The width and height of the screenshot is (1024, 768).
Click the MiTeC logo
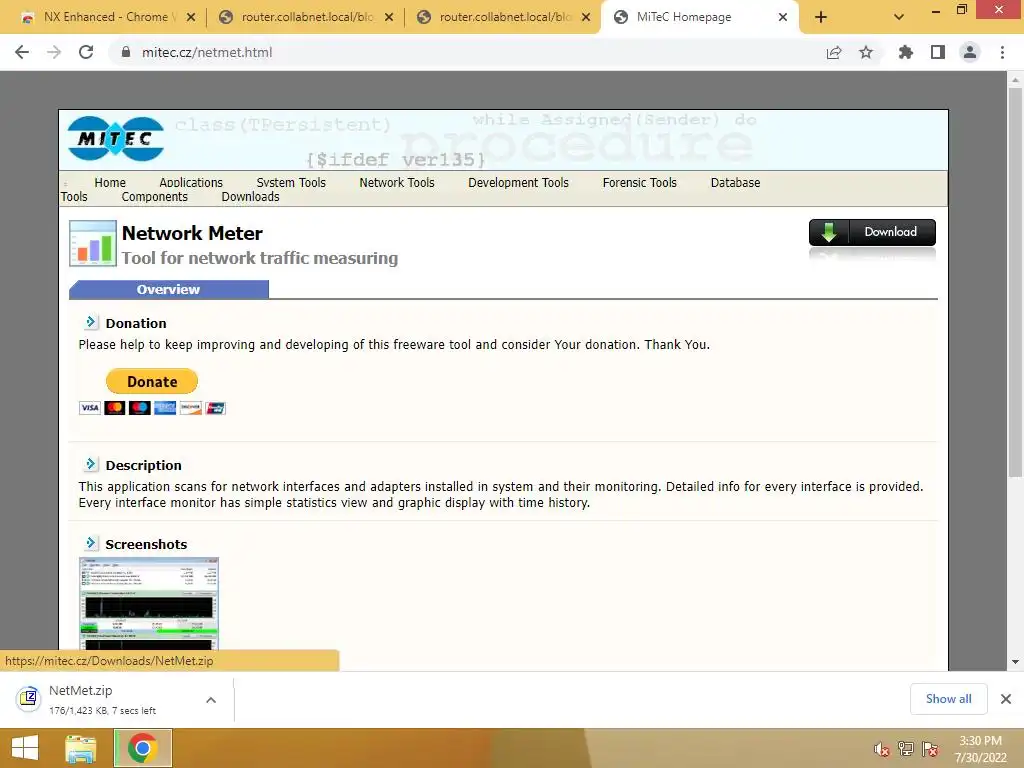pos(116,138)
